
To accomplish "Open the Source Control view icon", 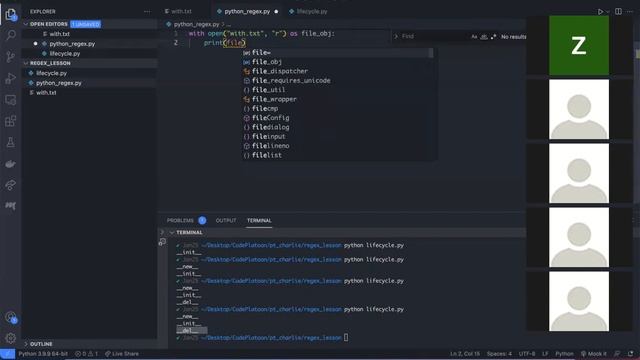I will (11, 56).
